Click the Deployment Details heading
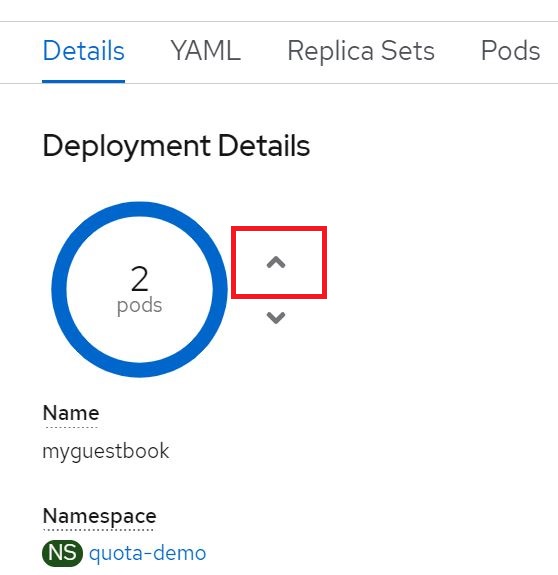This screenshot has height=575, width=558. tap(176, 146)
